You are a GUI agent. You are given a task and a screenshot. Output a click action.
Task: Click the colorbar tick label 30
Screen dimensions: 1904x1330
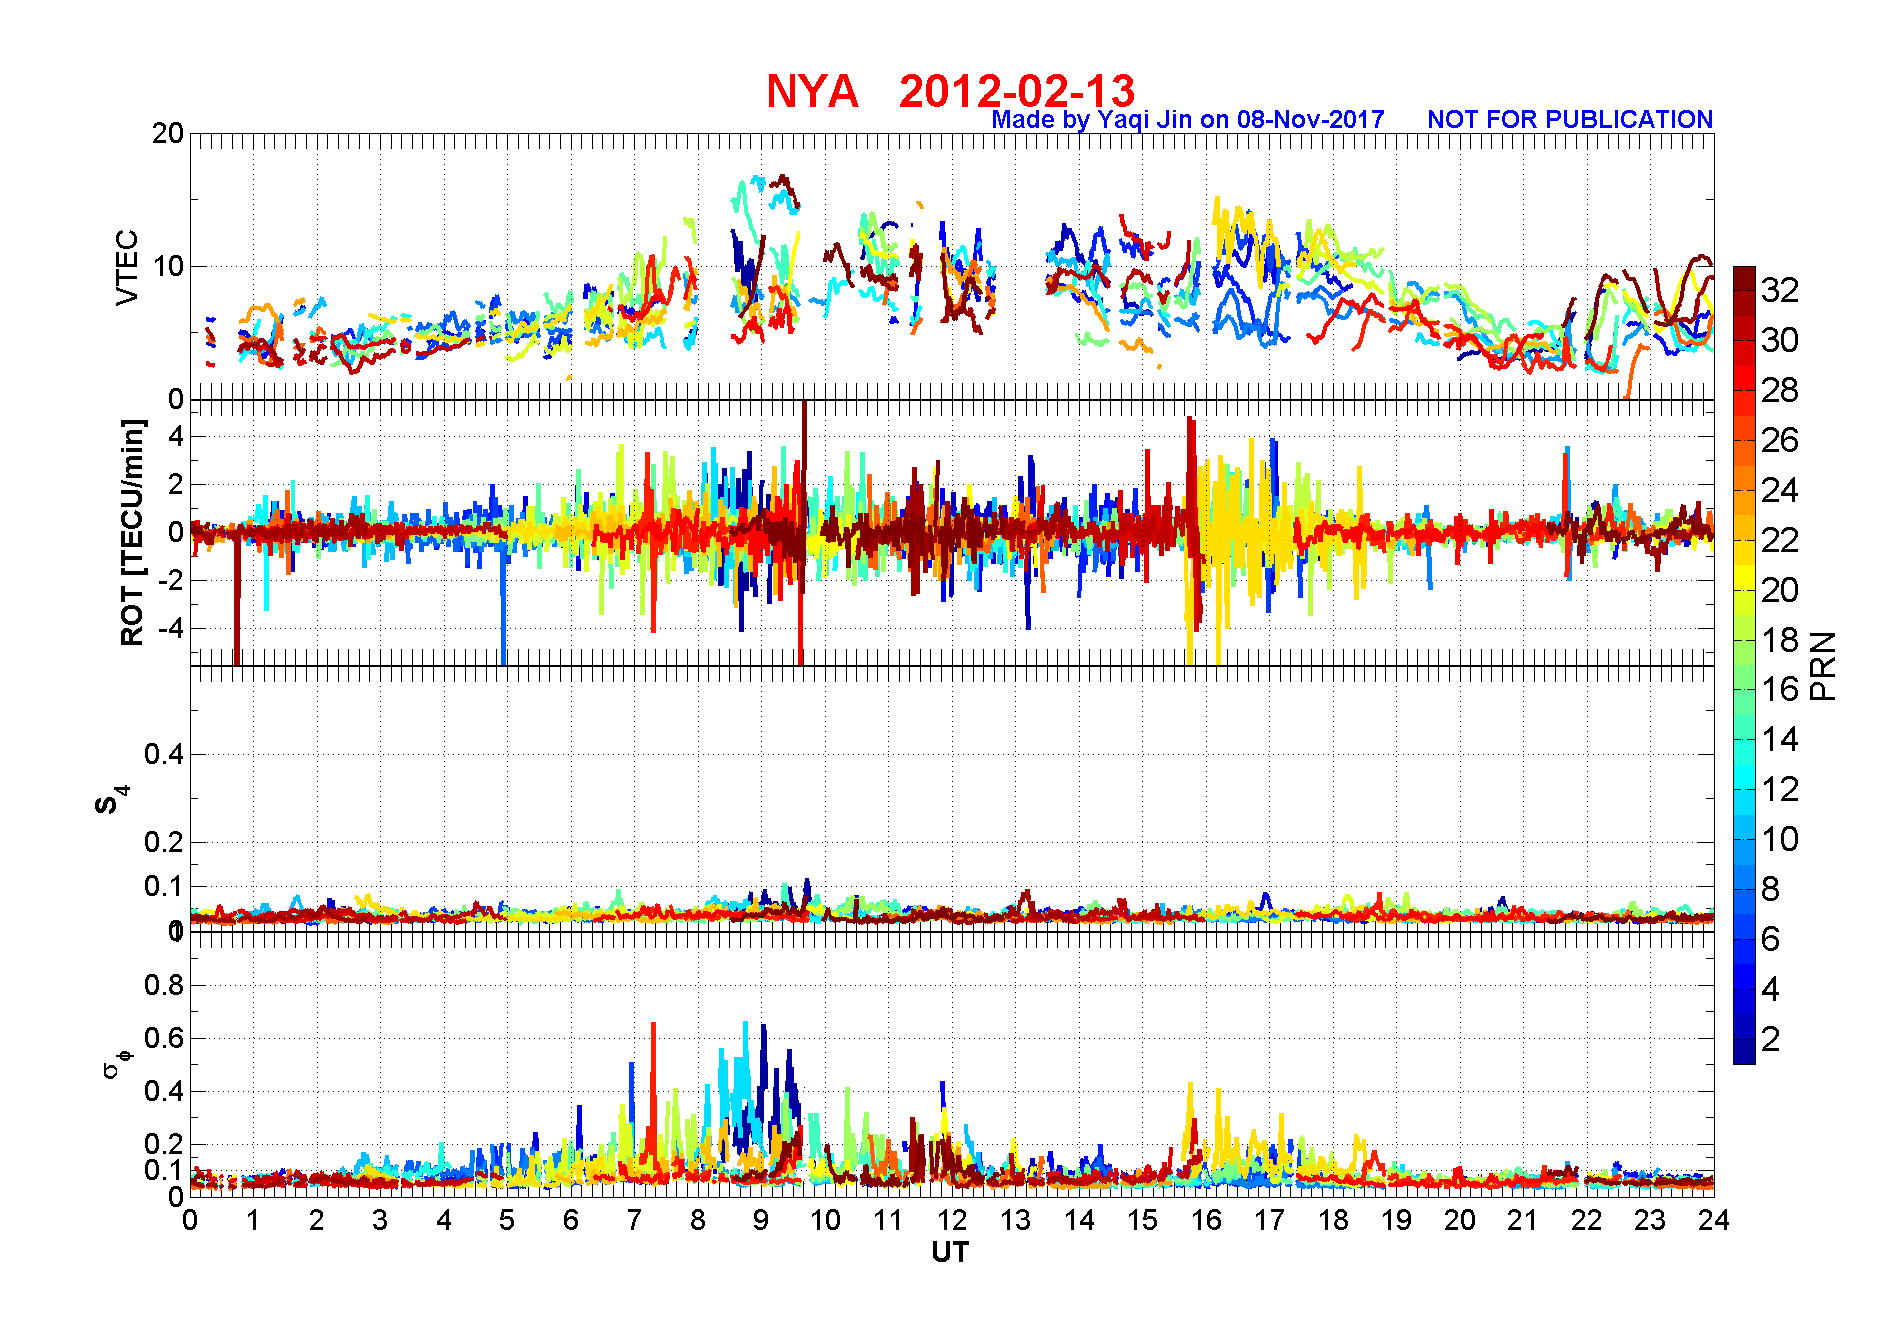1780,340
